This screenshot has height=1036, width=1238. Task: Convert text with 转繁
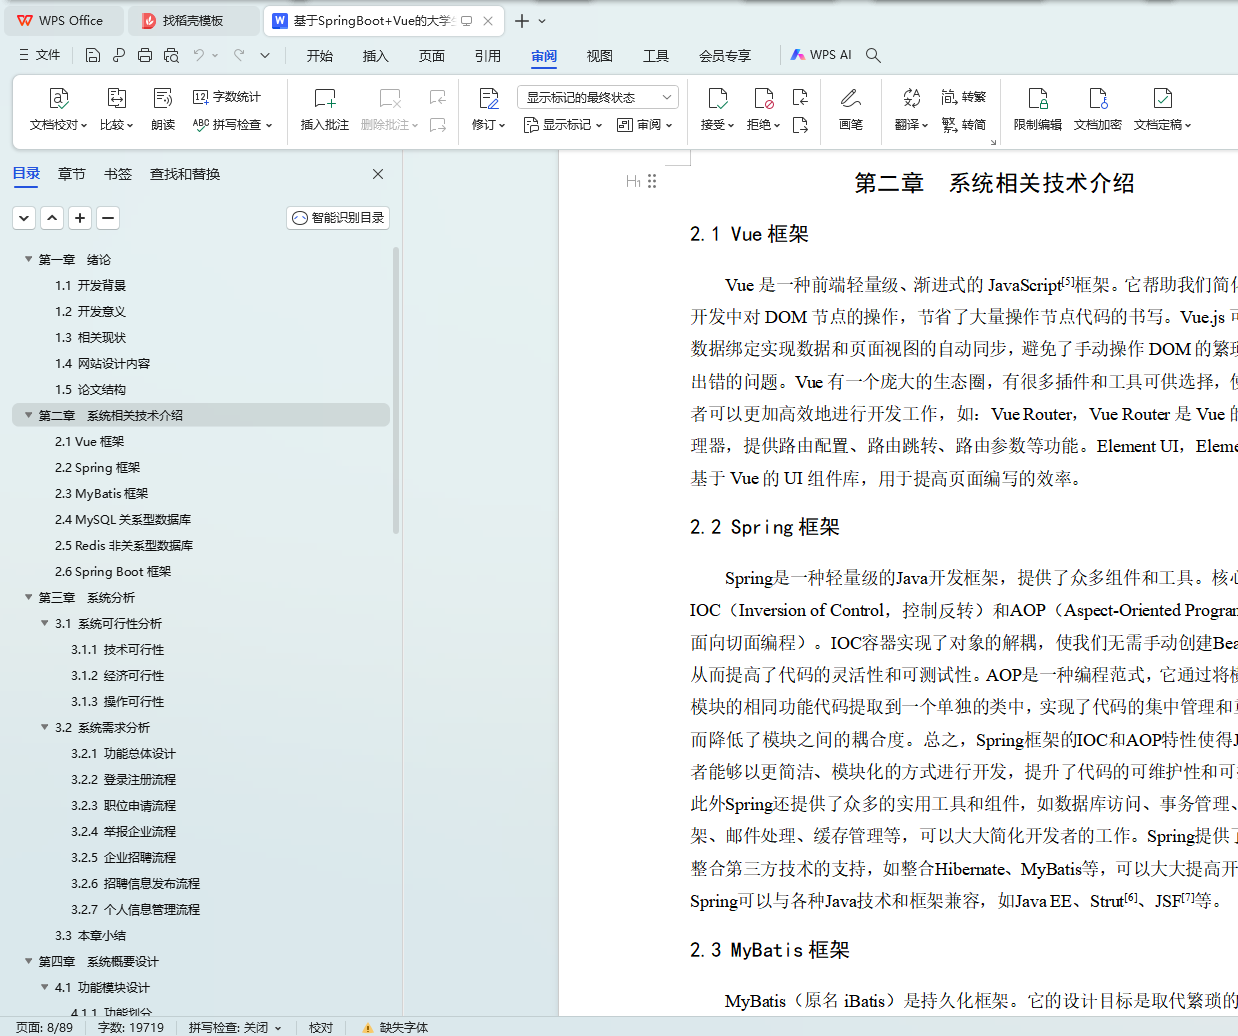(x=964, y=97)
